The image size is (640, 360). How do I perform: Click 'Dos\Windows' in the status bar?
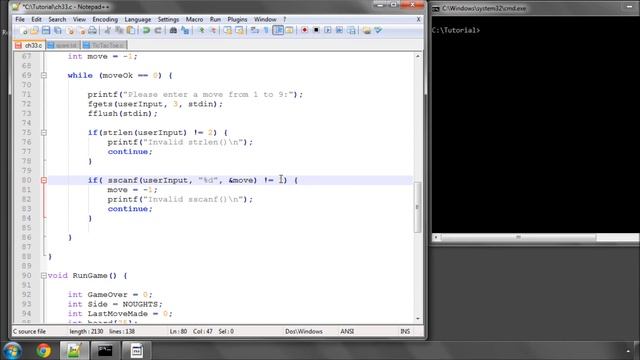tap(304, 331)
